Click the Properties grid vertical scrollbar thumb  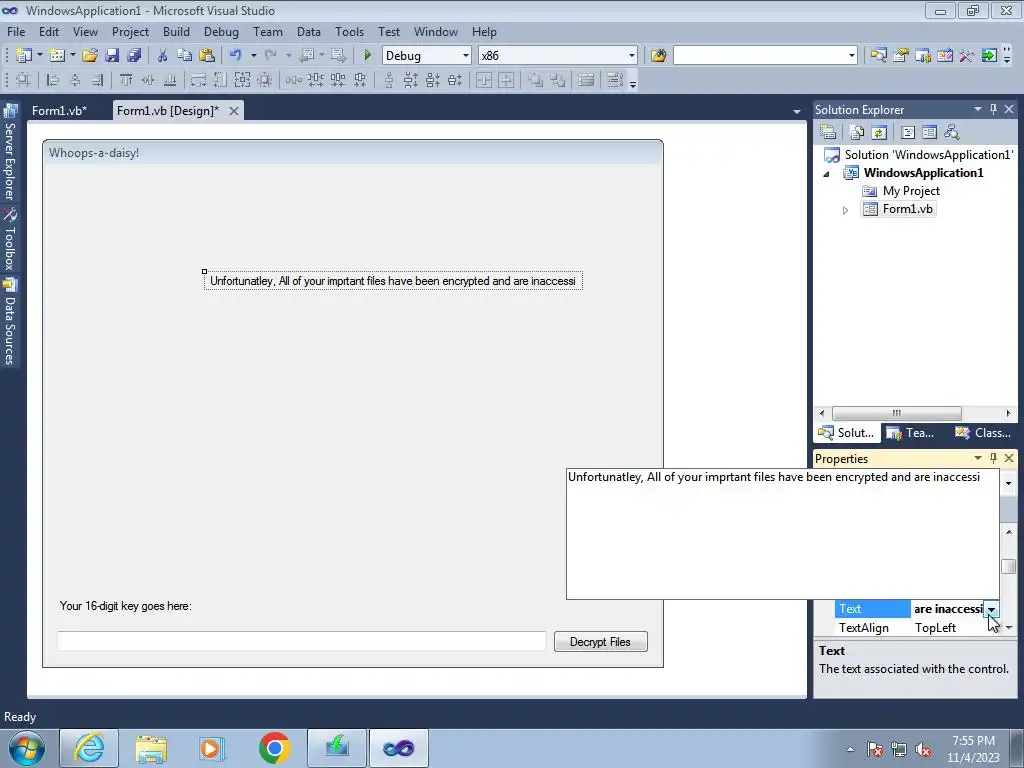[1009, 566]
